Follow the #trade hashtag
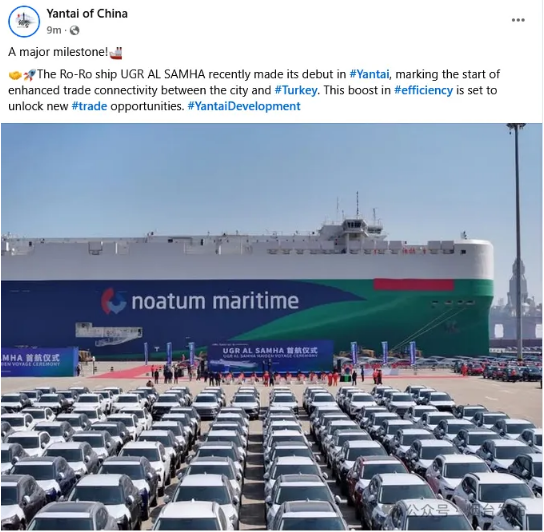 point(89,106)
